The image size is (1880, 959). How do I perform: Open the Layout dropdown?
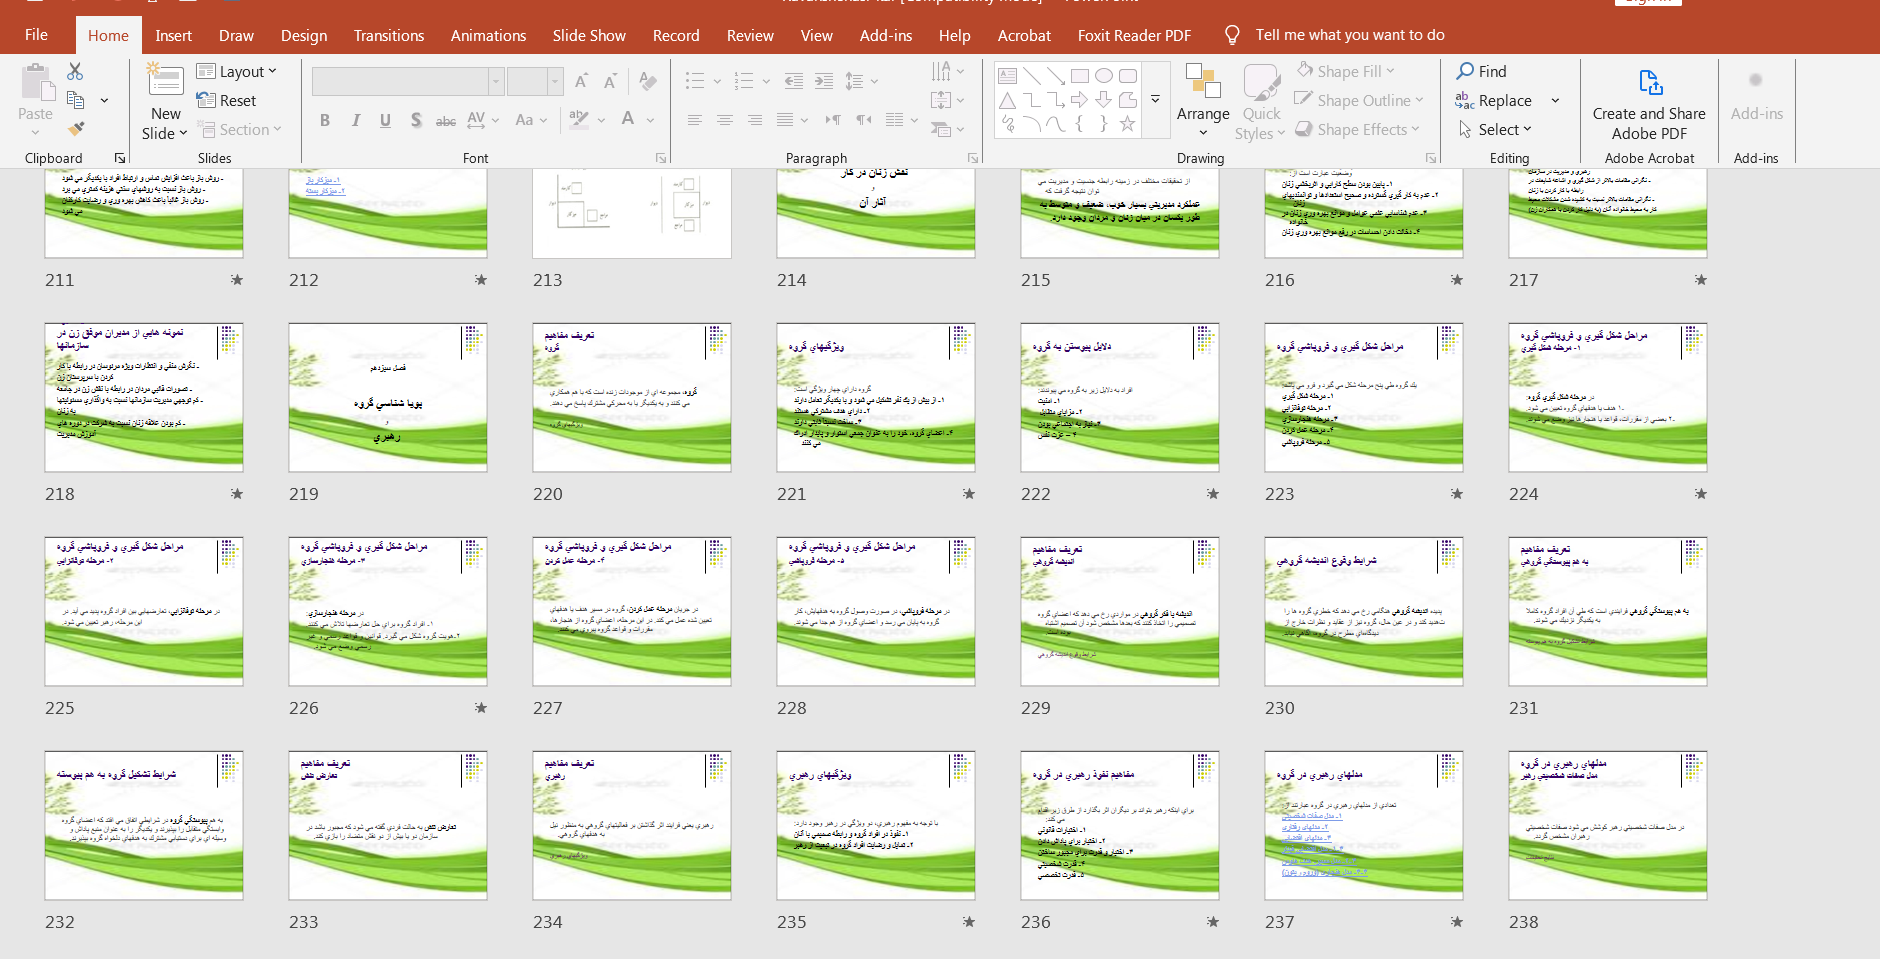237,72
